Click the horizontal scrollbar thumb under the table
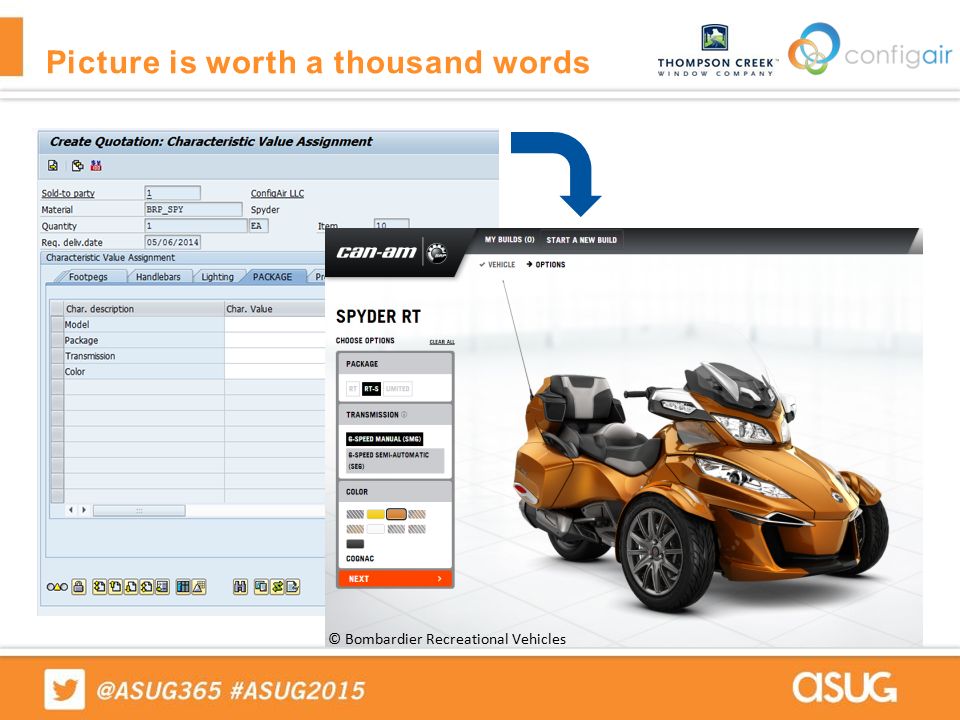Screen dimensions: 960x720 [x=139, y=510]
